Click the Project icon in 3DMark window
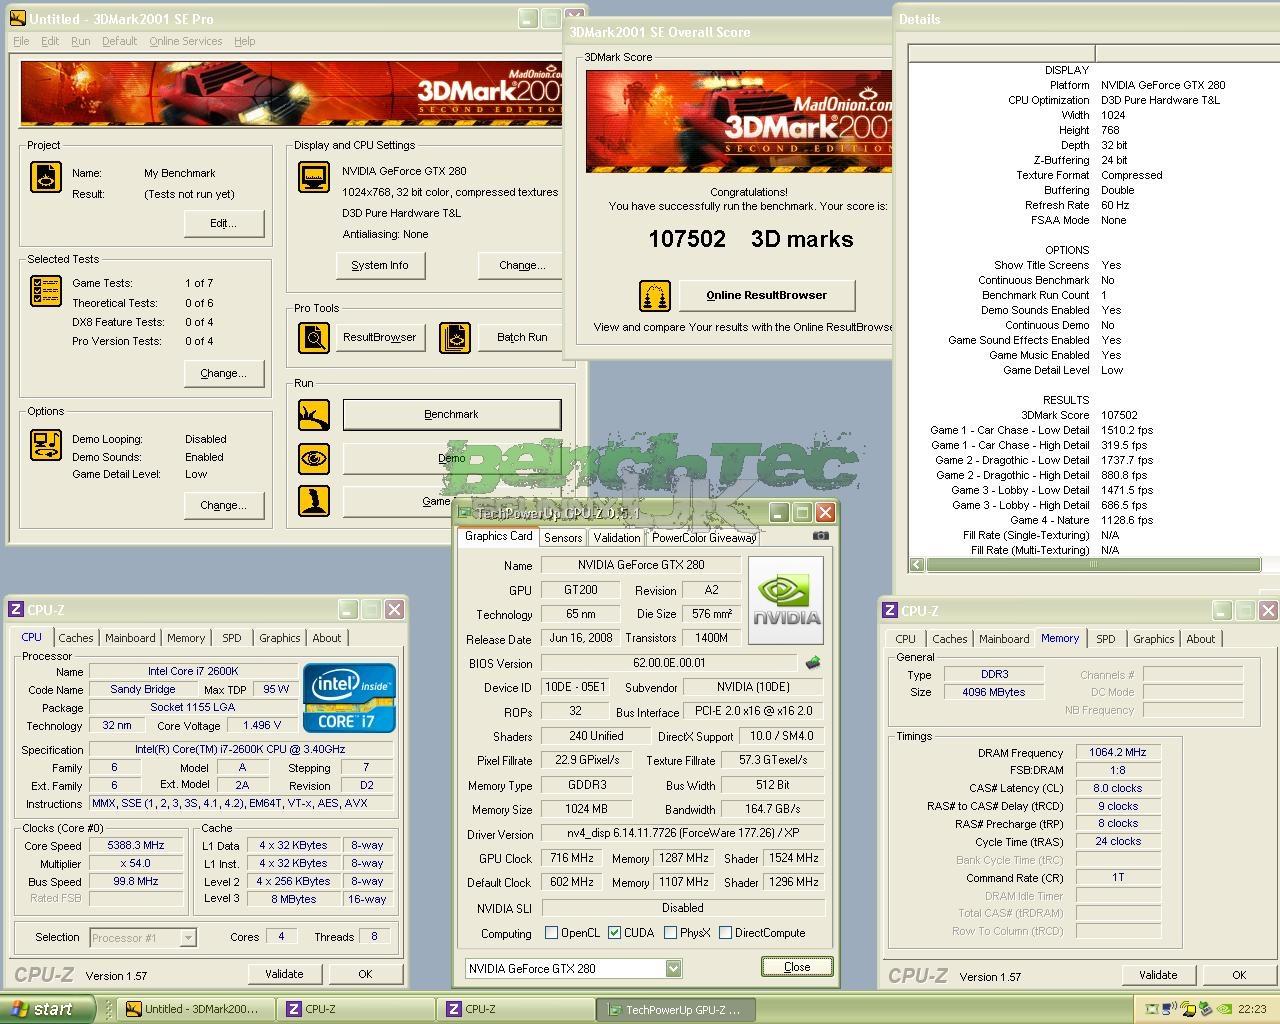1280x1024 pixels. tap(46, 176)
